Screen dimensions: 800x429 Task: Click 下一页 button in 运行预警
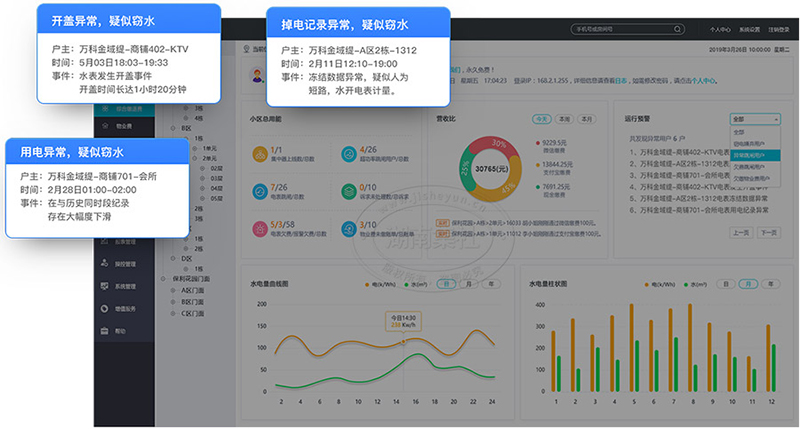click(768, 231)
